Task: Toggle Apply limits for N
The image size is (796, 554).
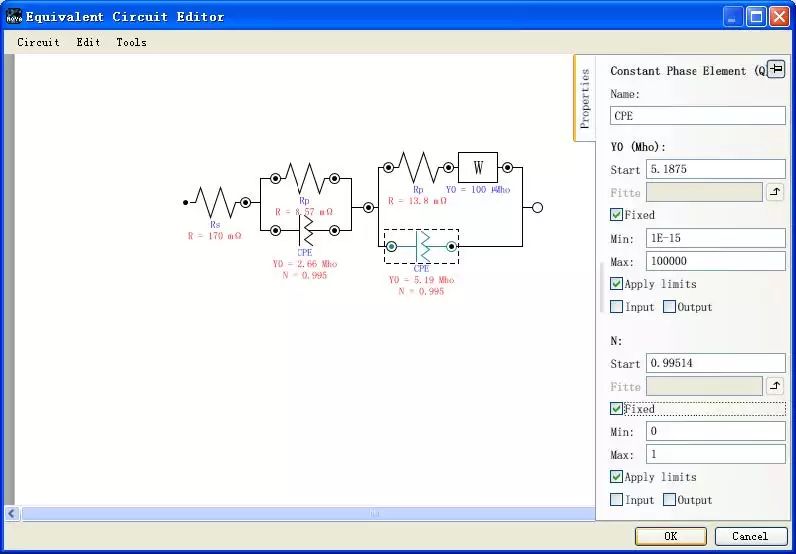Action: [616, 477]
